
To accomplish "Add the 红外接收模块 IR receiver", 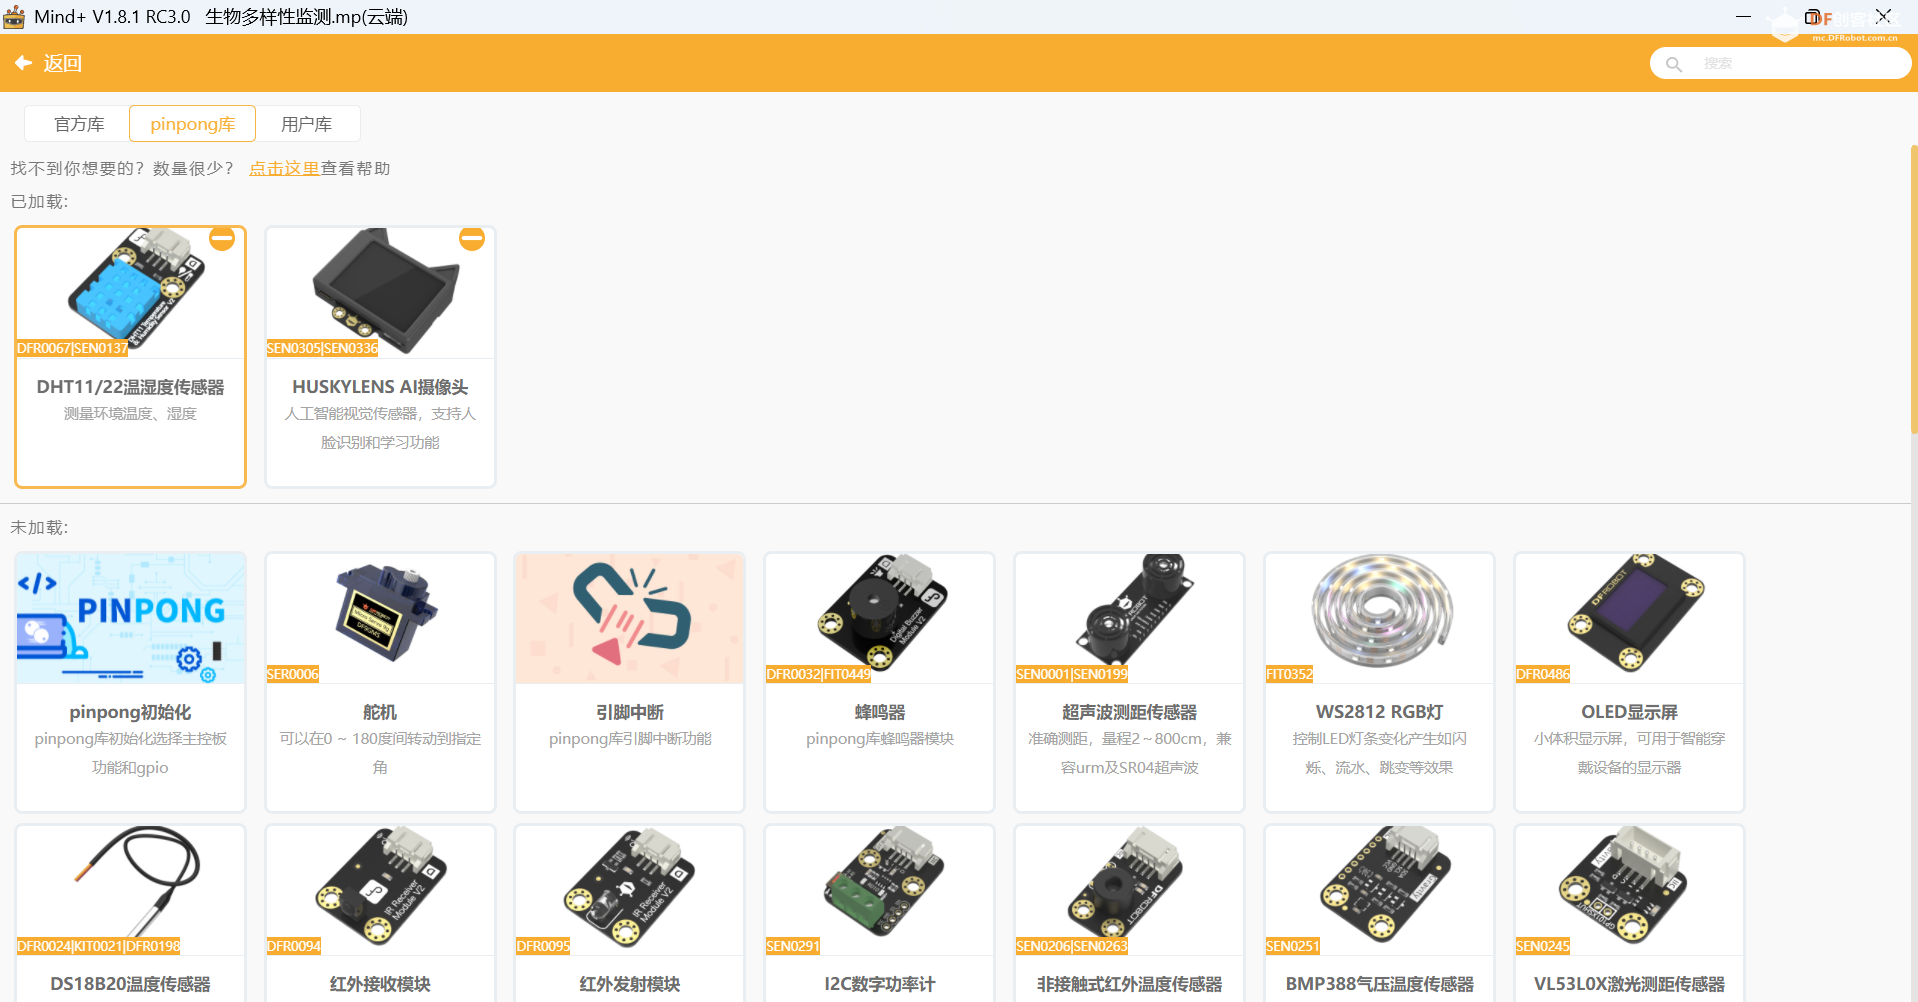I will pyautogui.click(x=380, y=913).
